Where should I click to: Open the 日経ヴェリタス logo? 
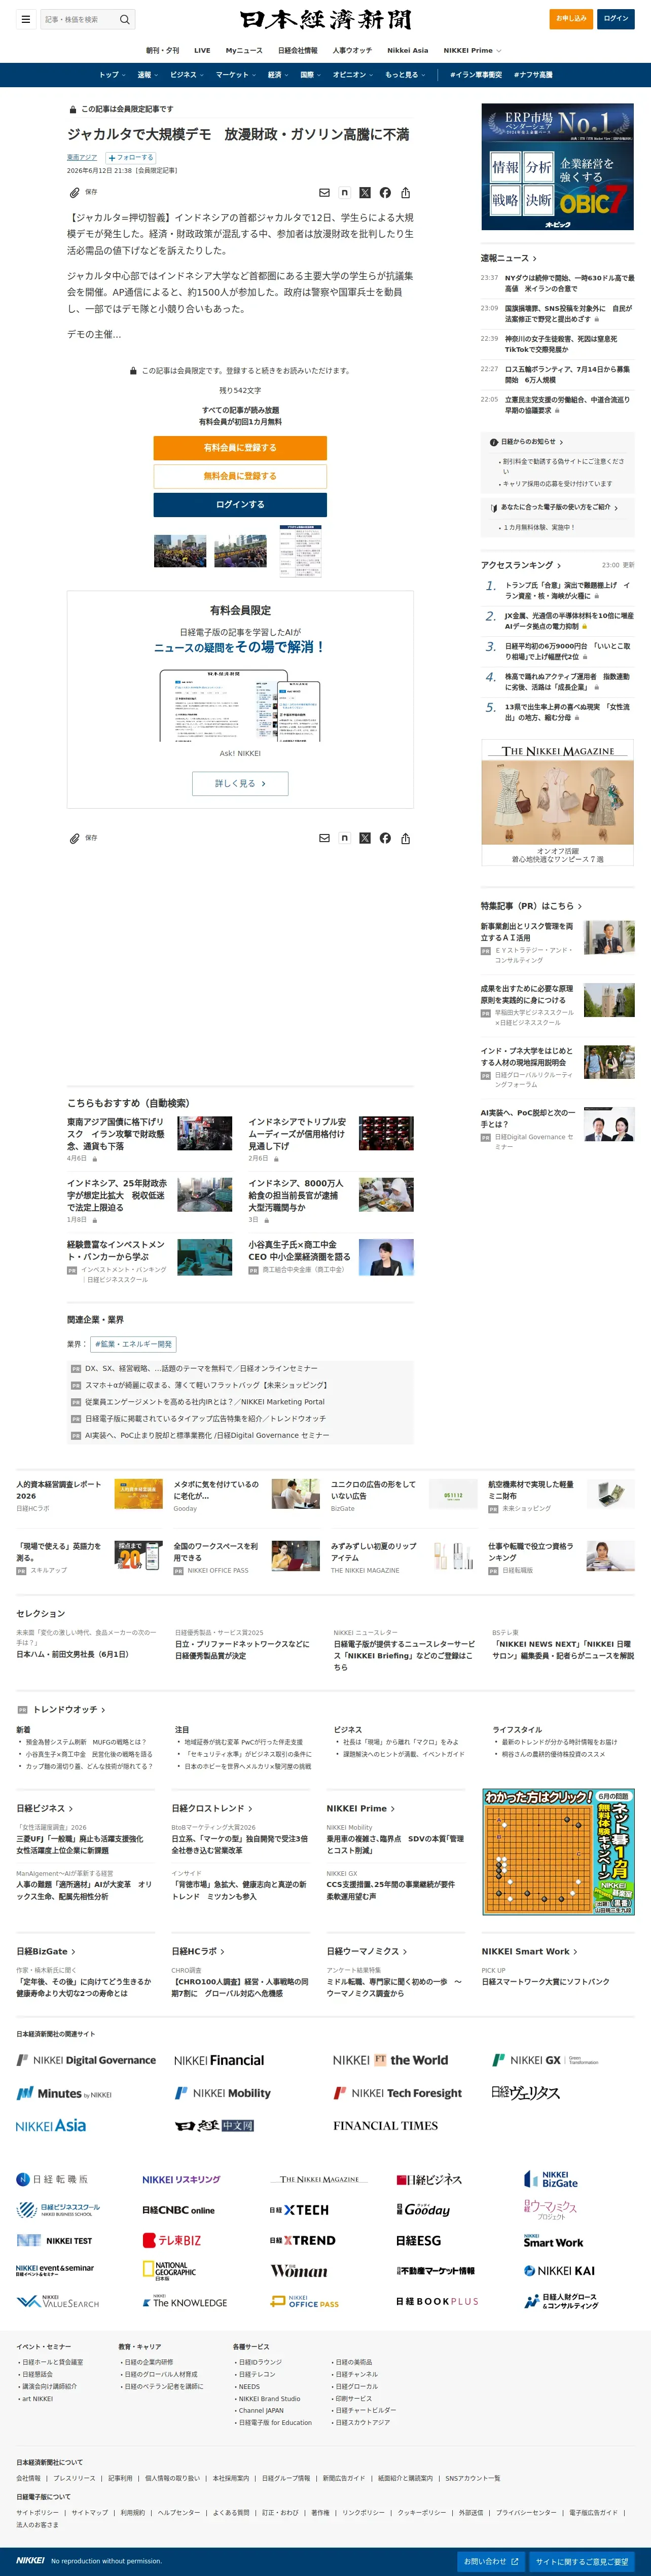click(526, 2093)
